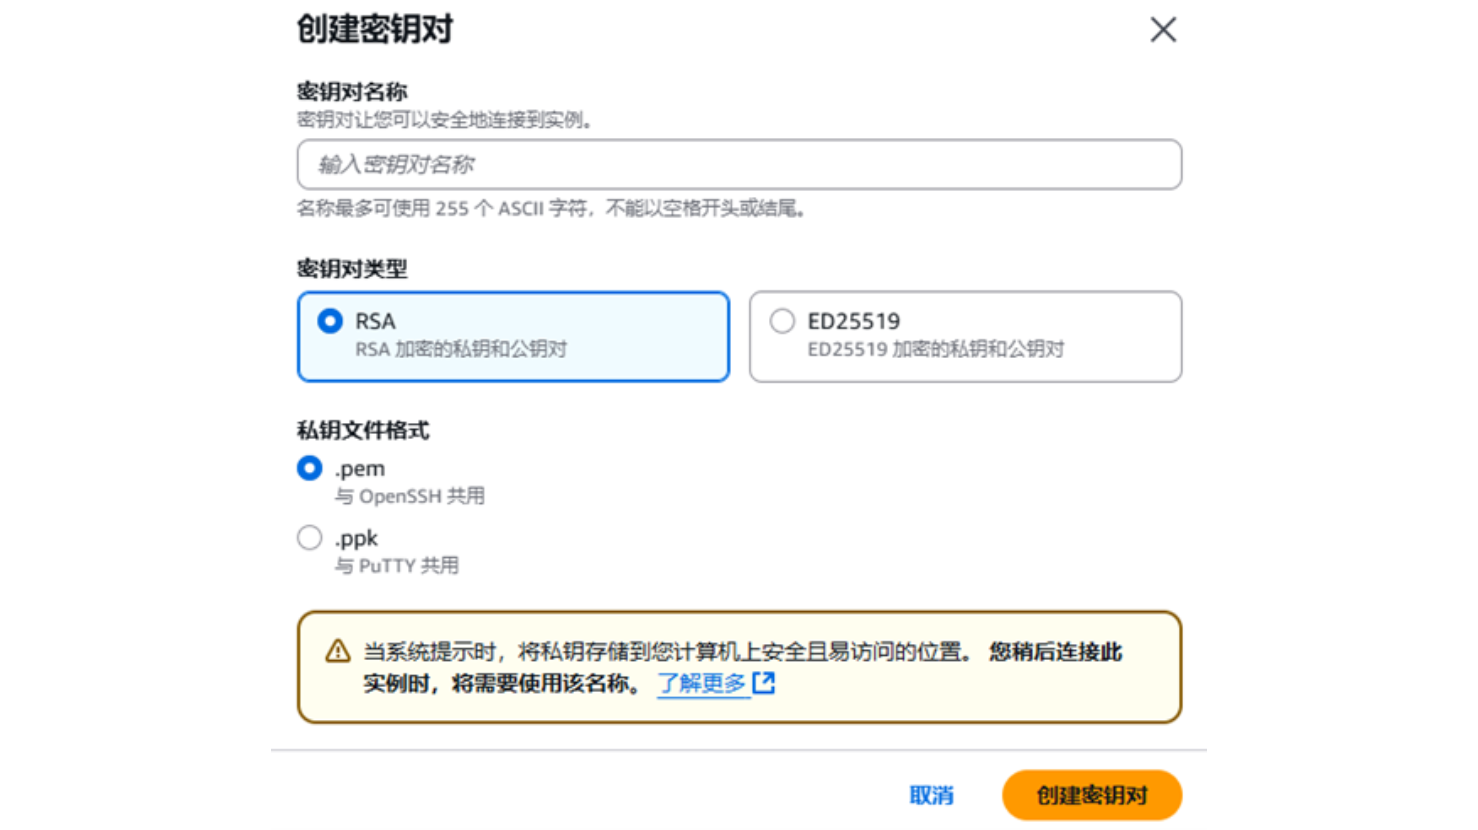Screen dimensions: 1478x830
Task: Switch private key format to .ppk
Action: pos(310,538)
